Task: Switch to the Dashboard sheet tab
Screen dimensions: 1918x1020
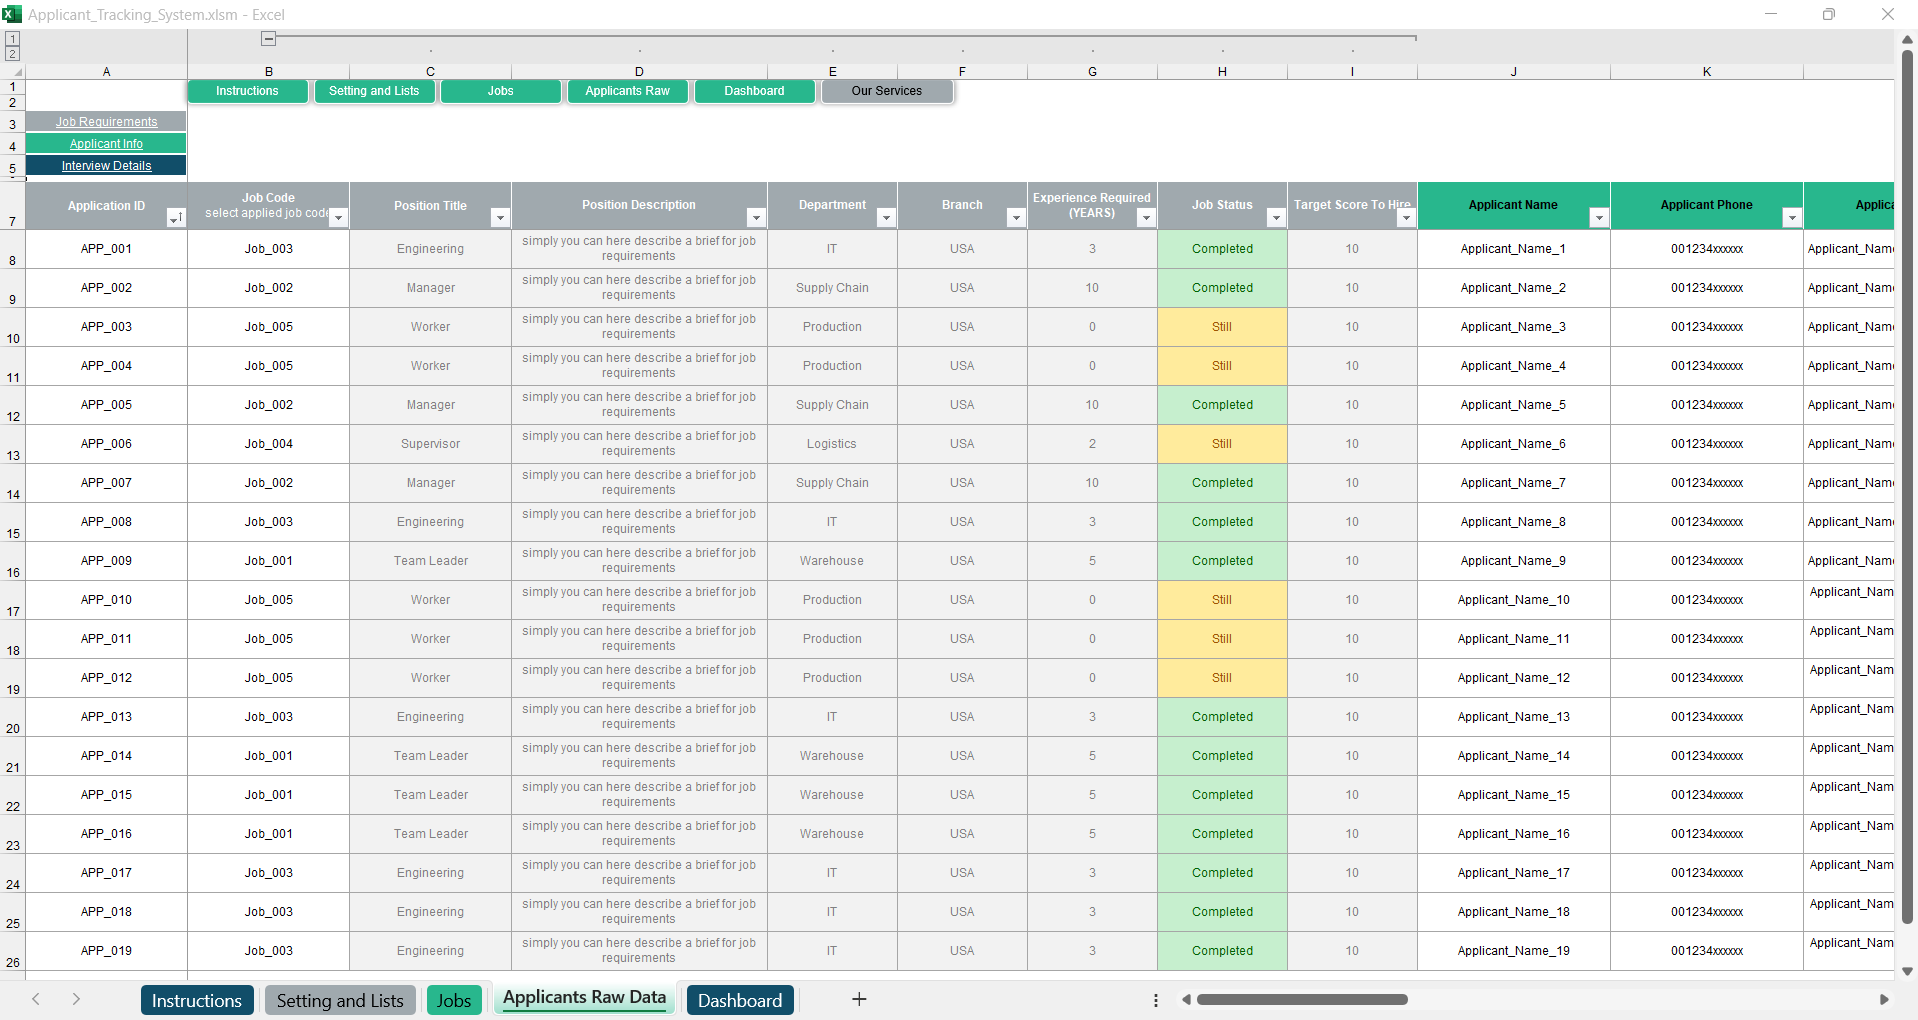Action: [739, 1000]
